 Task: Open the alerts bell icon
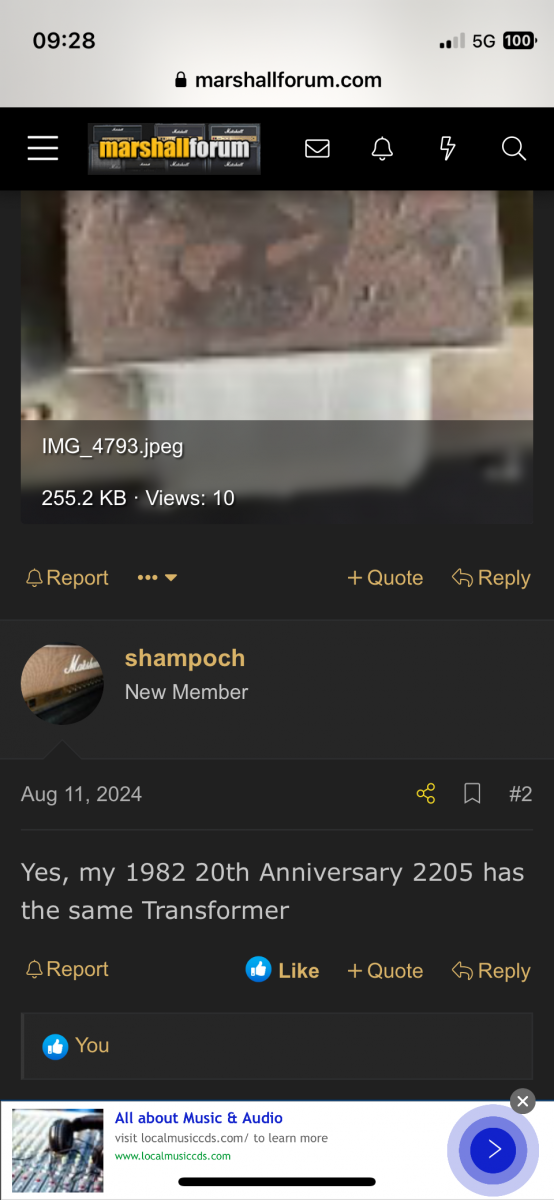pyautogui.click(x=382, y=149)
